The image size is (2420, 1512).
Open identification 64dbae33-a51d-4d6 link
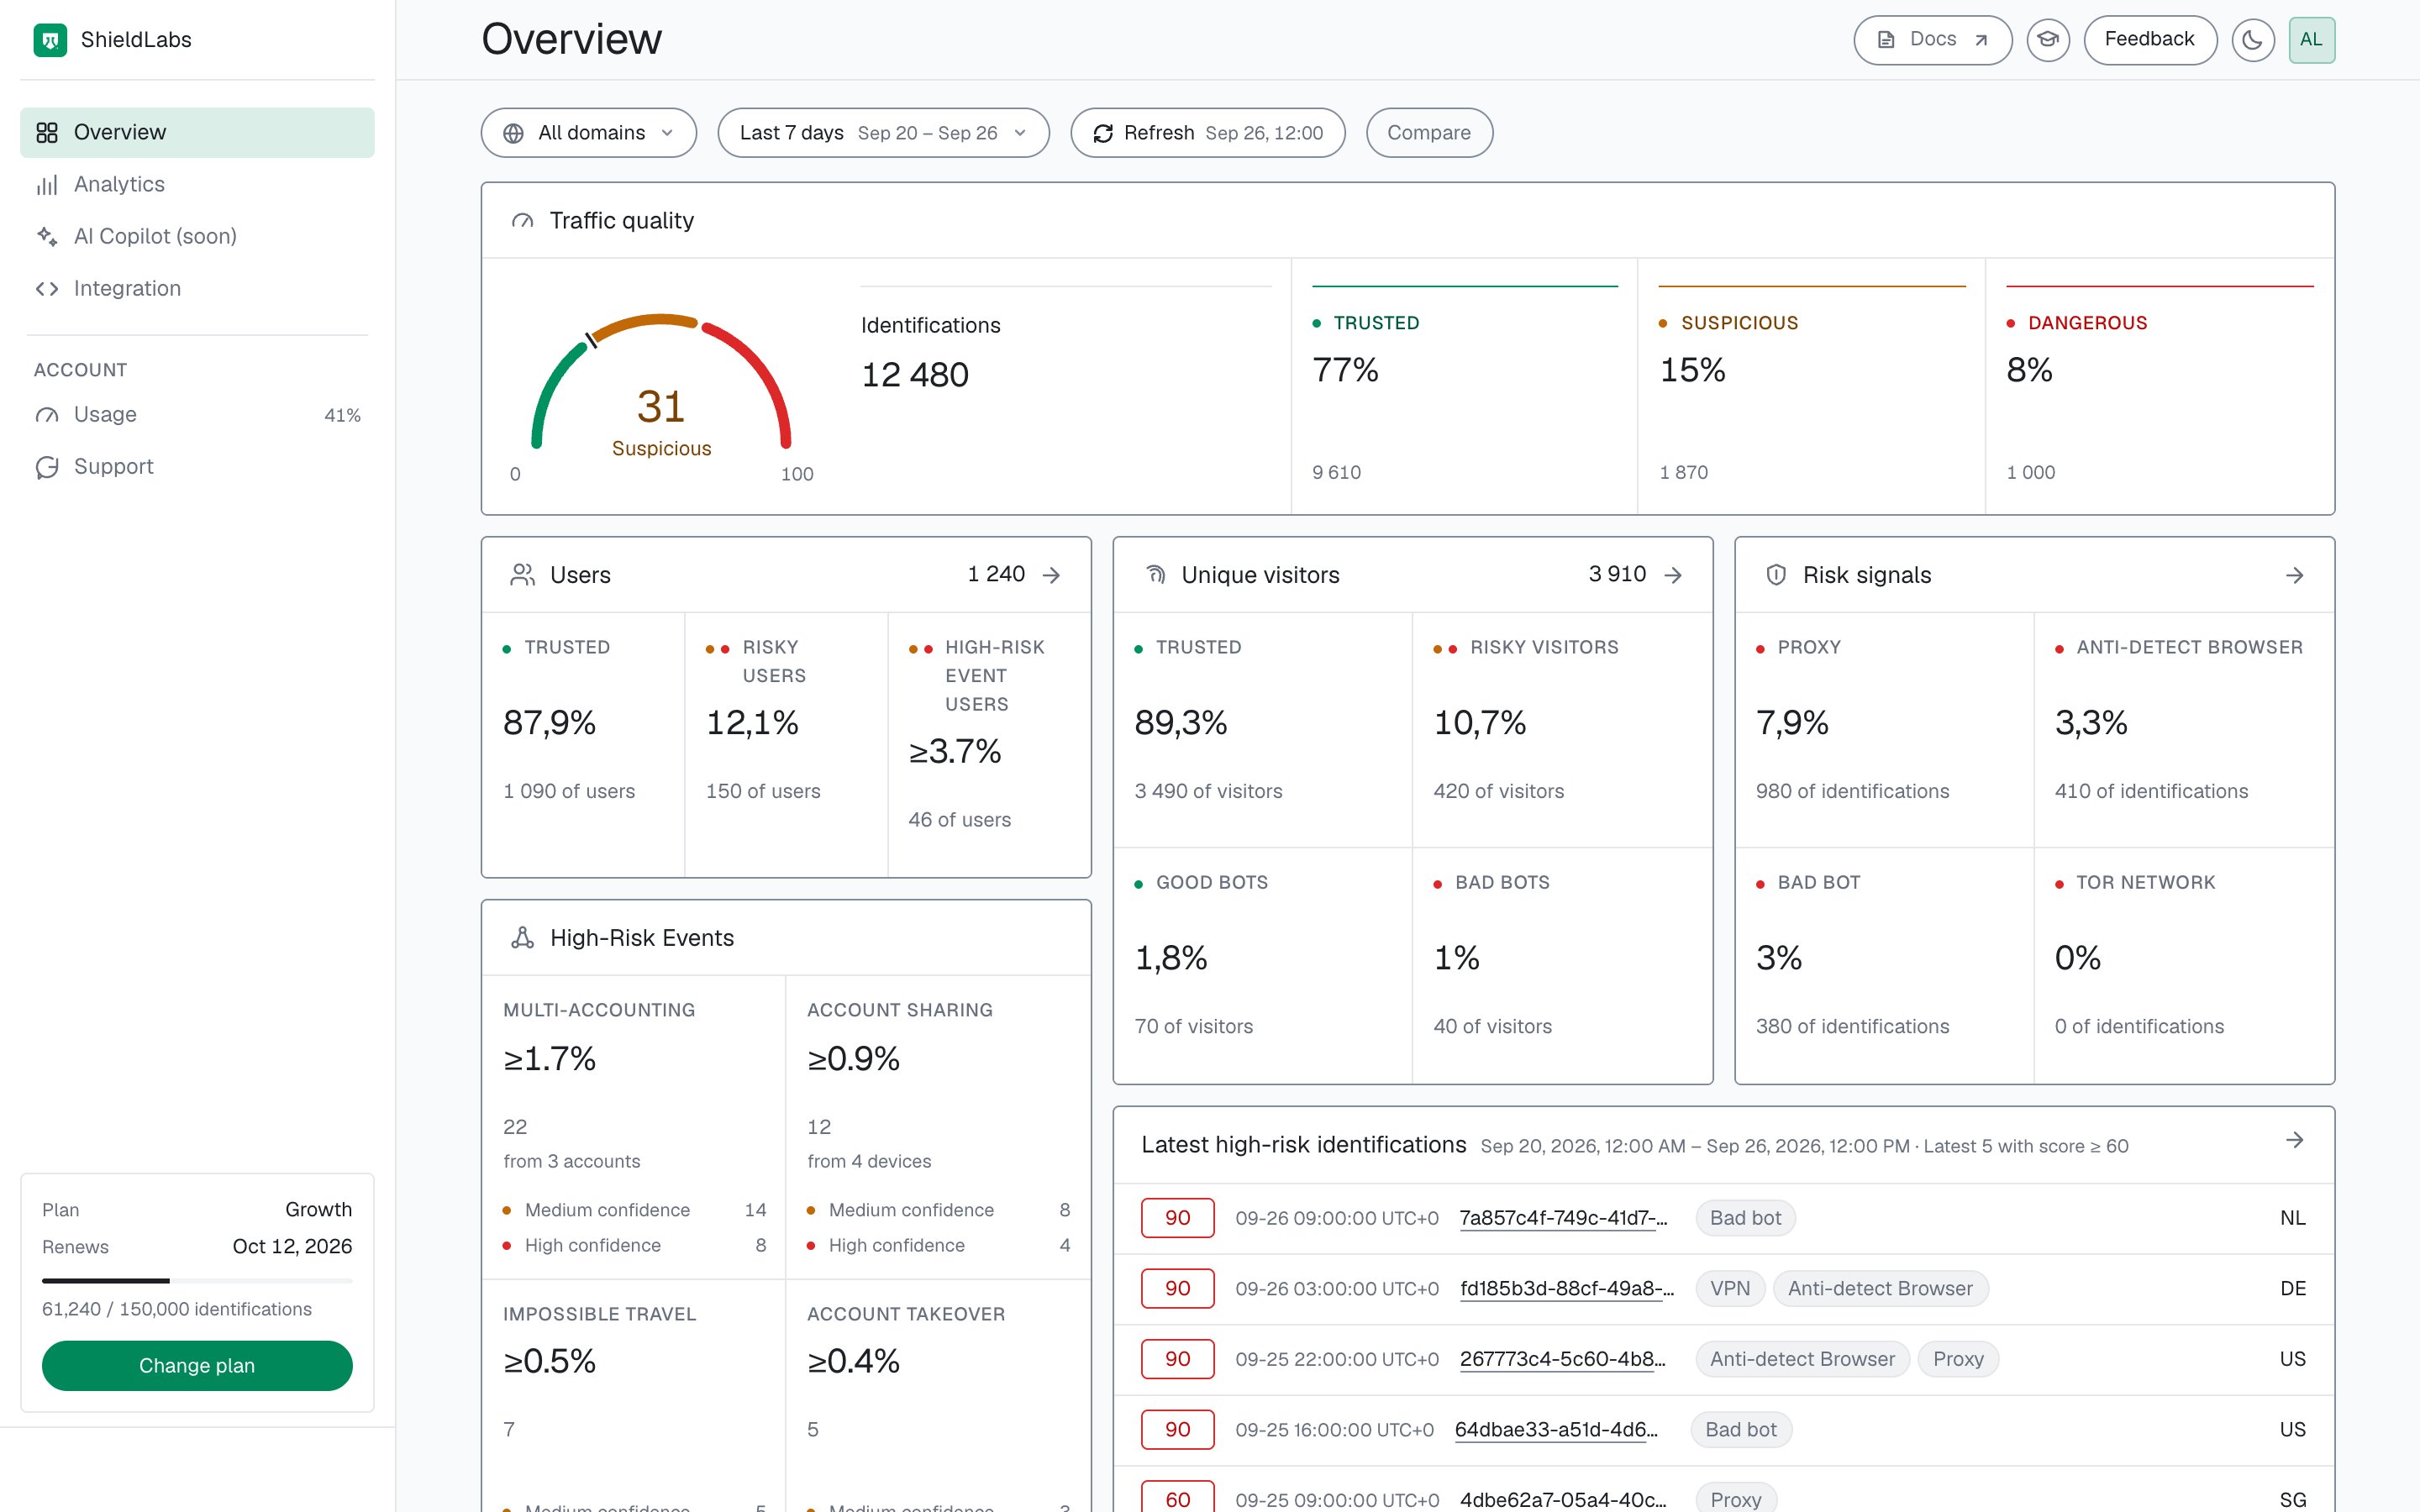(x=1556, y=1429)
